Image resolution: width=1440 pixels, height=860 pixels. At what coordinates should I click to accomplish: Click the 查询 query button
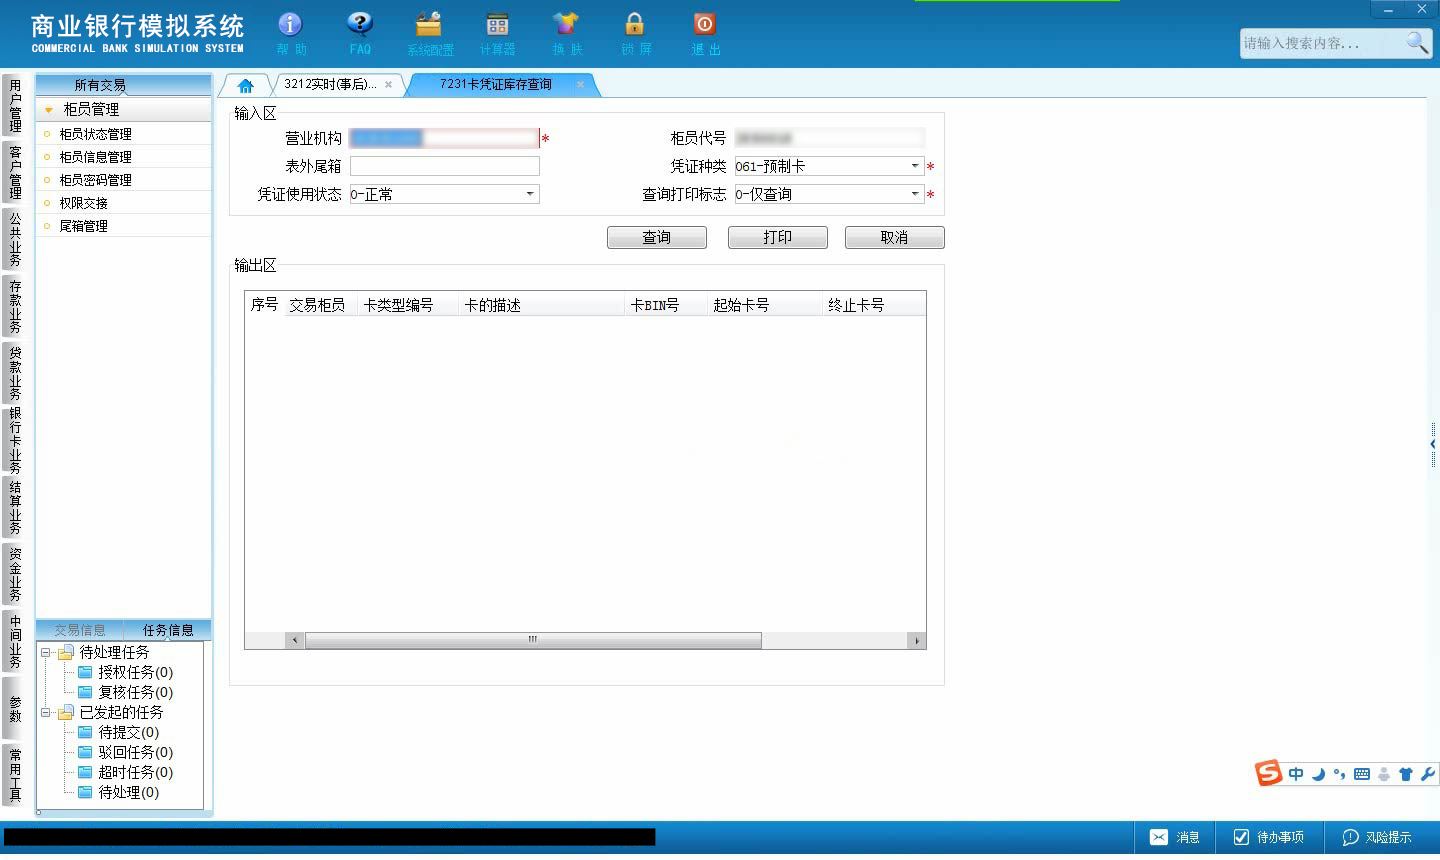coord(657,237)
